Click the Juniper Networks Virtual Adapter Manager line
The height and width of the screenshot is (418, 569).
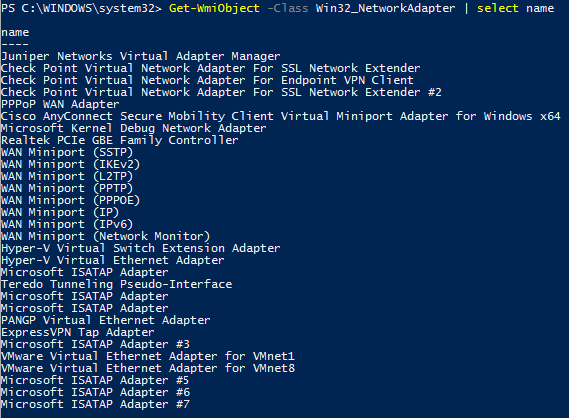click(x=141, y=56)
